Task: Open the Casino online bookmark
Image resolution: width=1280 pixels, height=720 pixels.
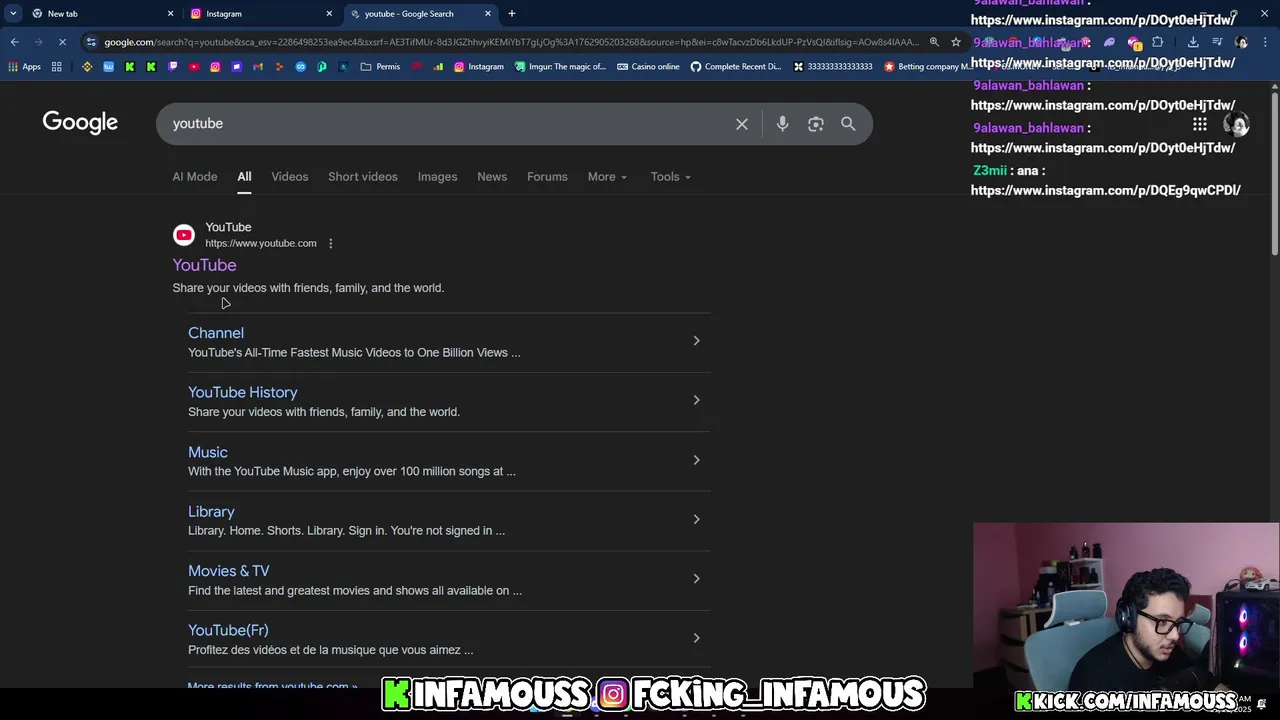Action: click(648, 67)
